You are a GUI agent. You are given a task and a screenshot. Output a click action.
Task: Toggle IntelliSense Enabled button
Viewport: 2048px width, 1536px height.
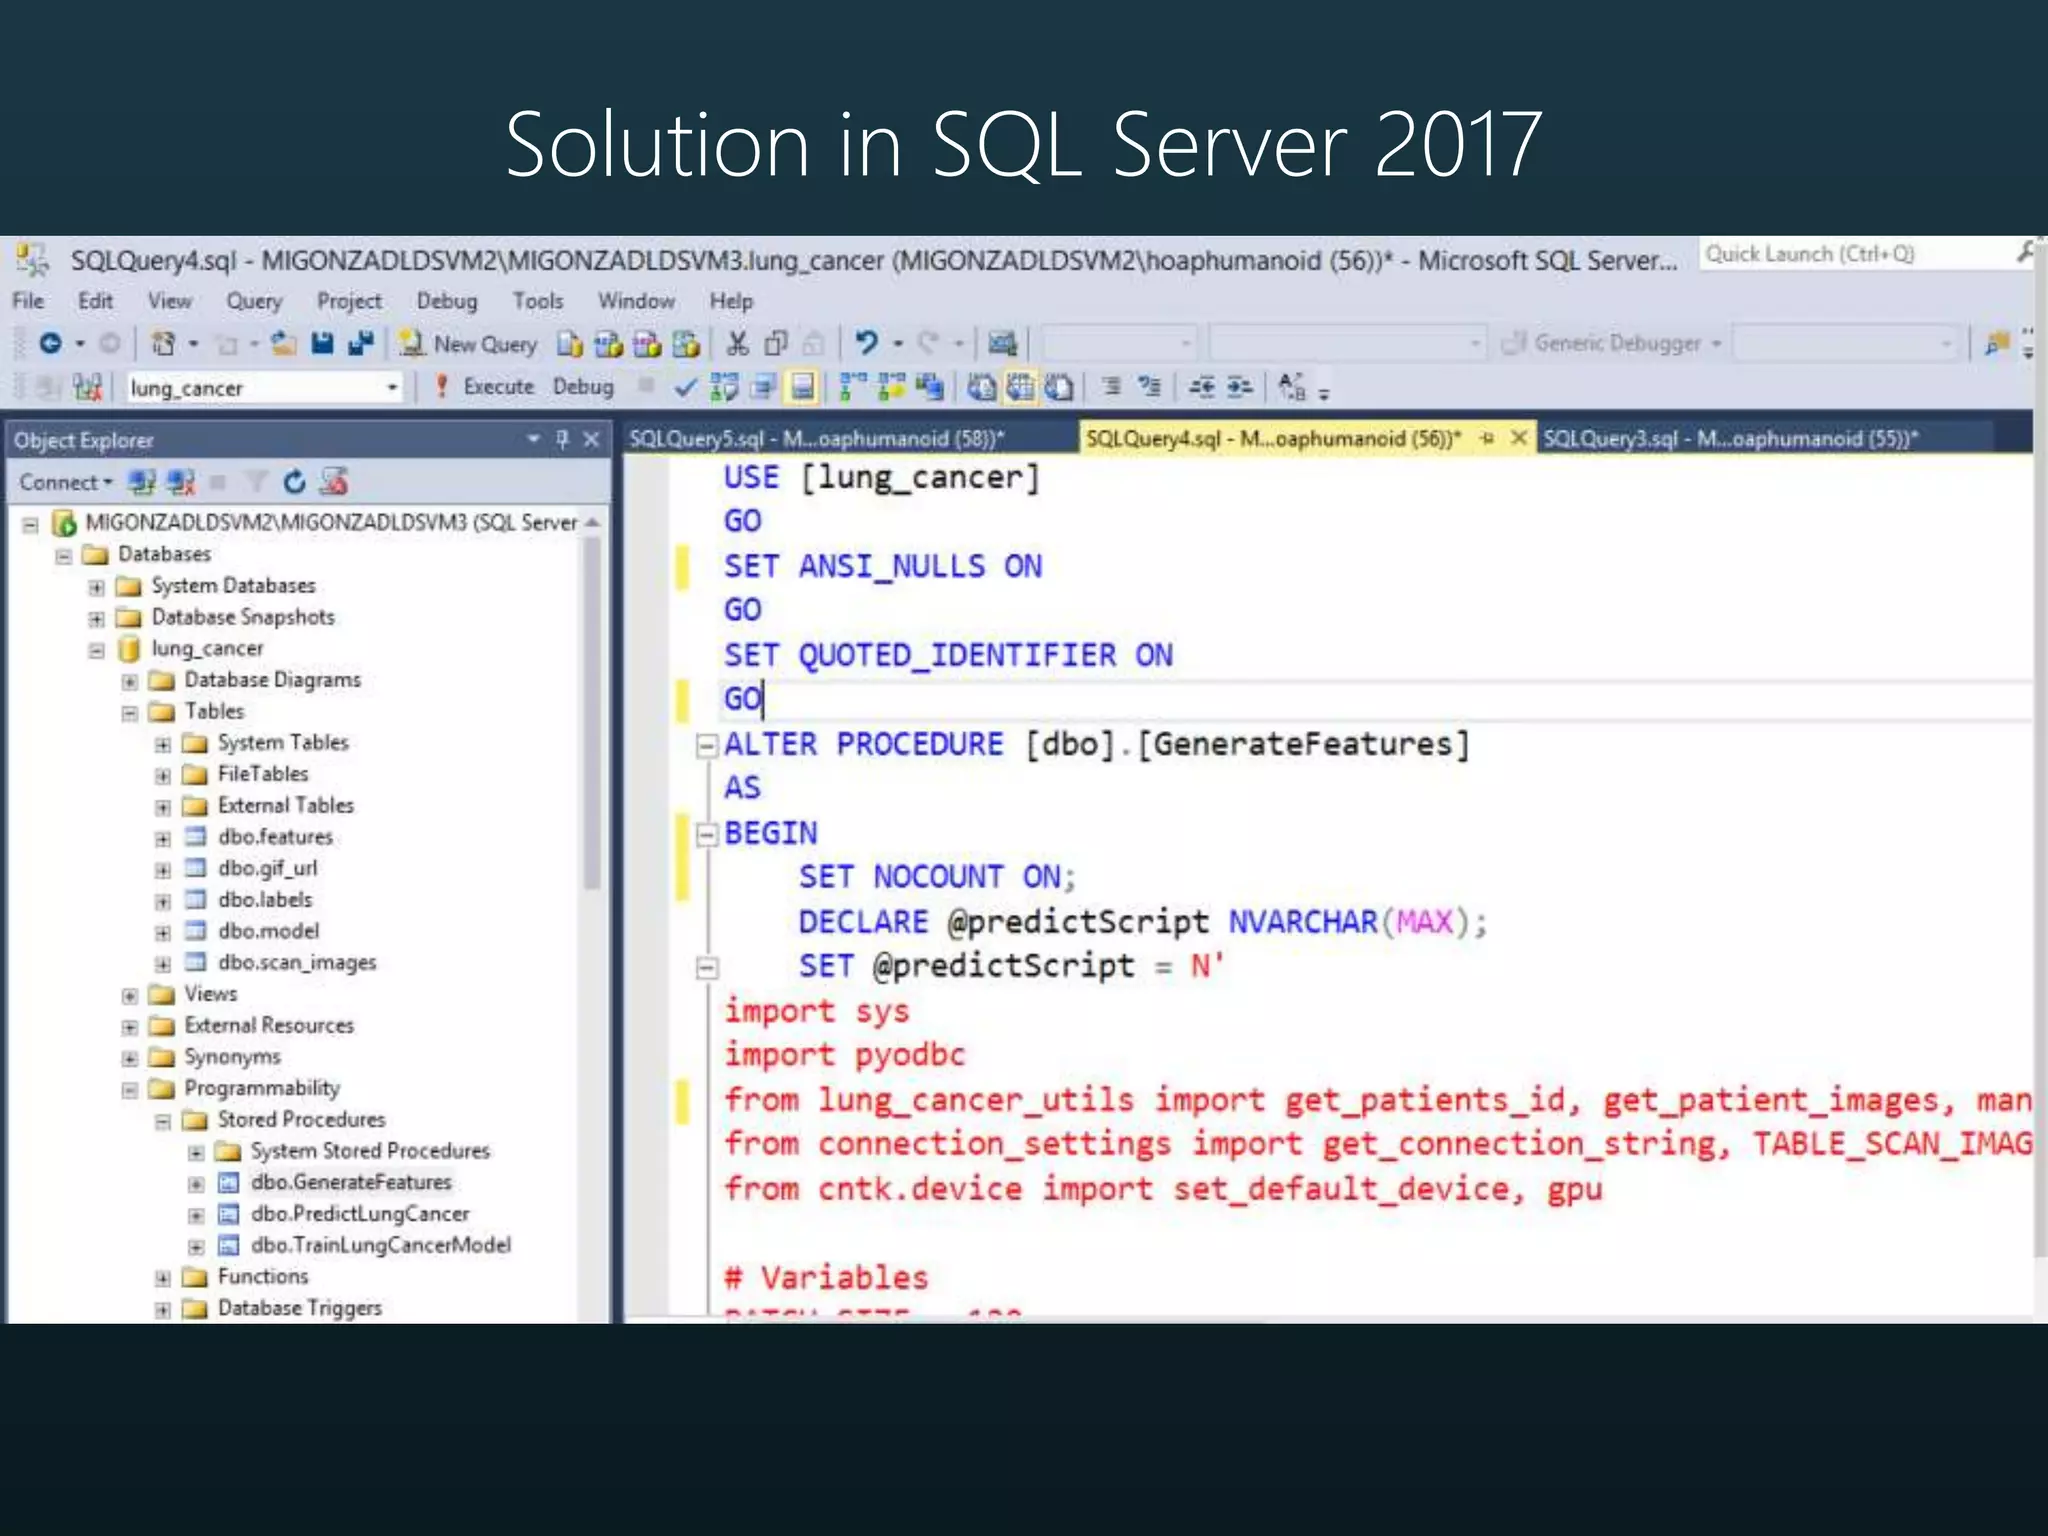point(803,387)
